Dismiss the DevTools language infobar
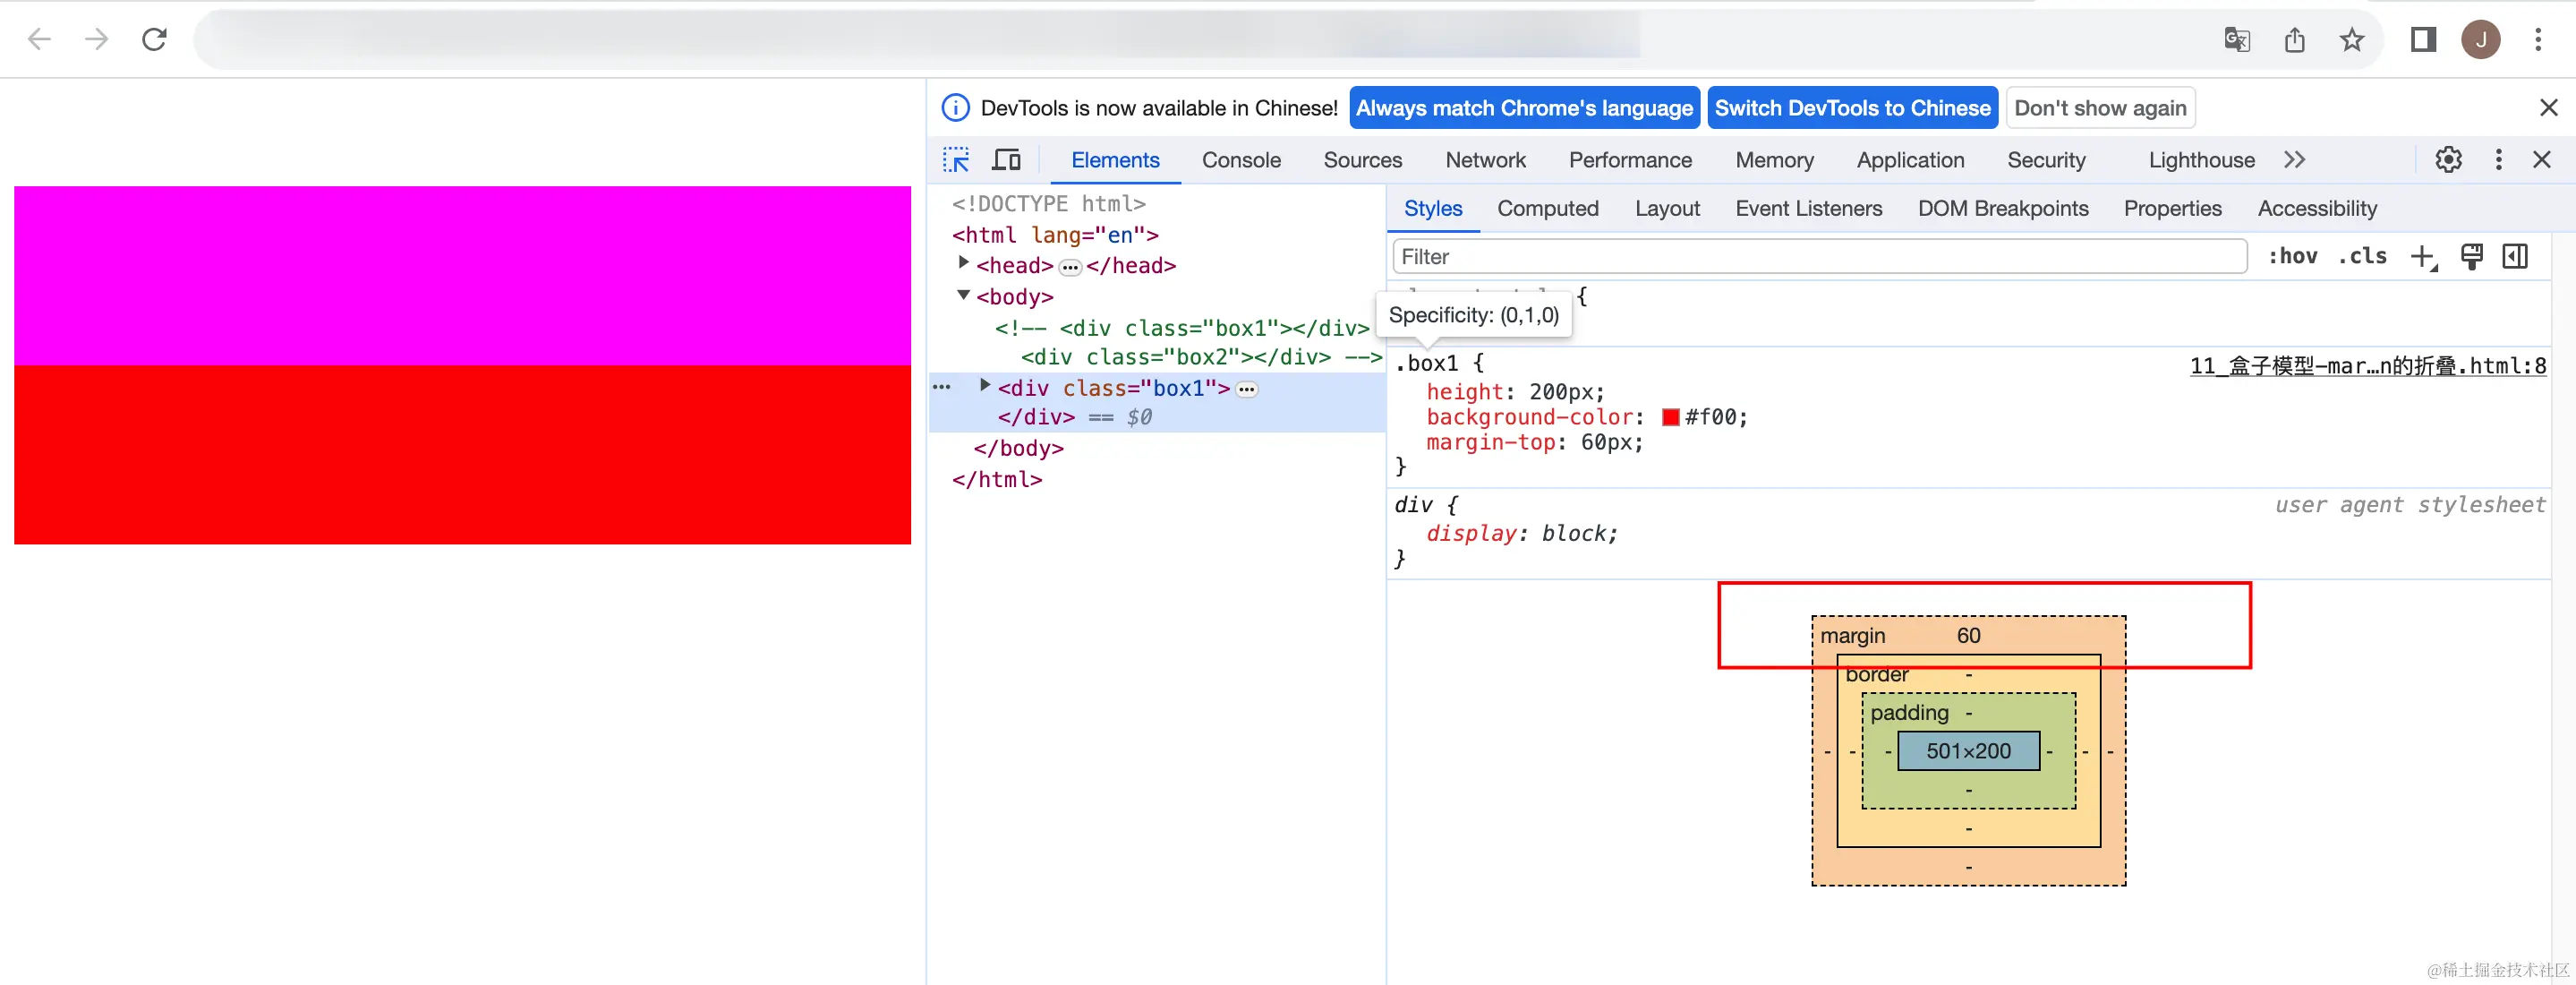The height and width of the screenshot is (985, 2576). click(2549, 107)
